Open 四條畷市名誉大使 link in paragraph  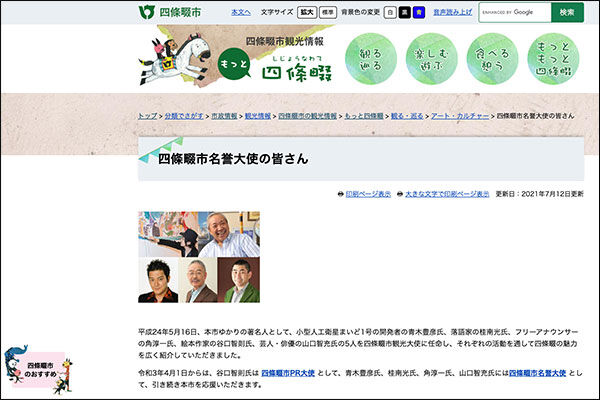click(x=537, y=373)
